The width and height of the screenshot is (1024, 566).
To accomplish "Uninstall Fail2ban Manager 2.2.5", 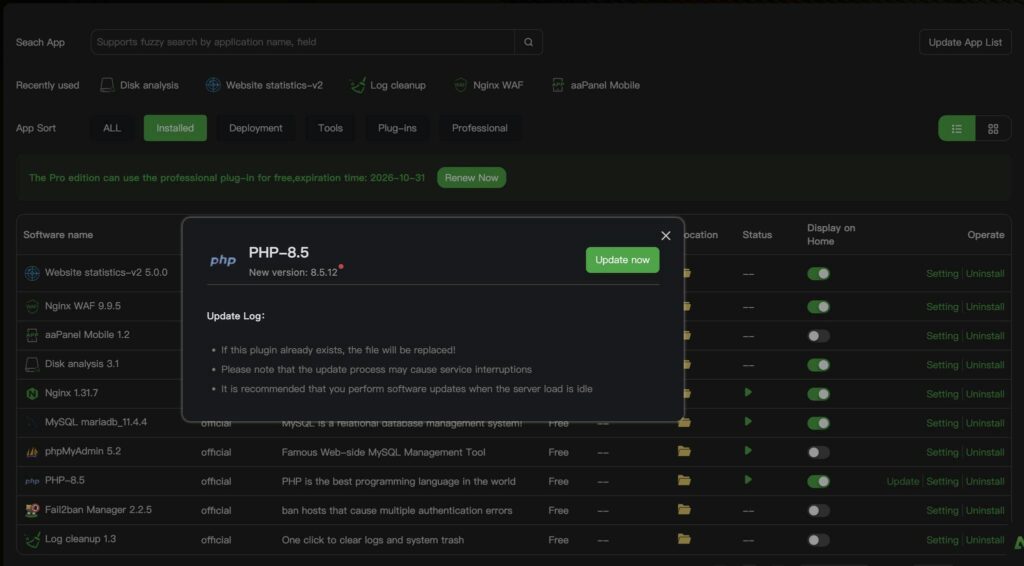I will (x=985, y=511).
